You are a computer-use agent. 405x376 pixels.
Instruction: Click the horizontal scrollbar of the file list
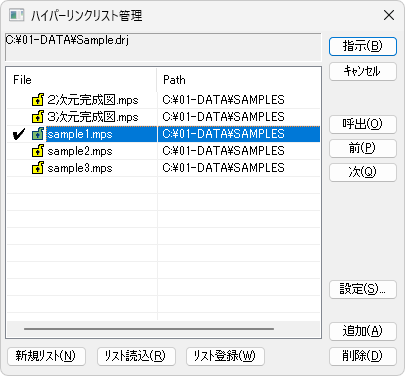pyautogui.click(x=149, y=329)
